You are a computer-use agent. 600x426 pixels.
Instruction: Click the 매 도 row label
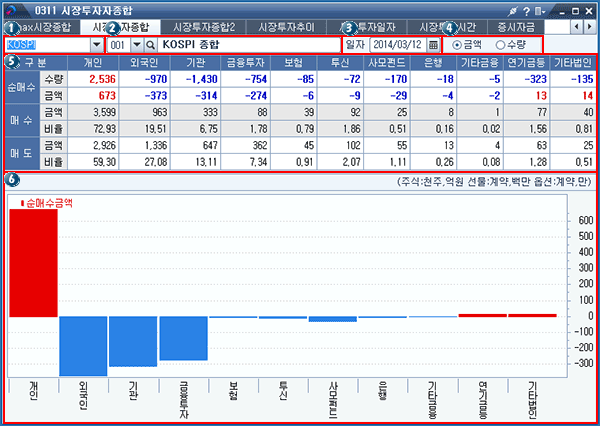21,153
